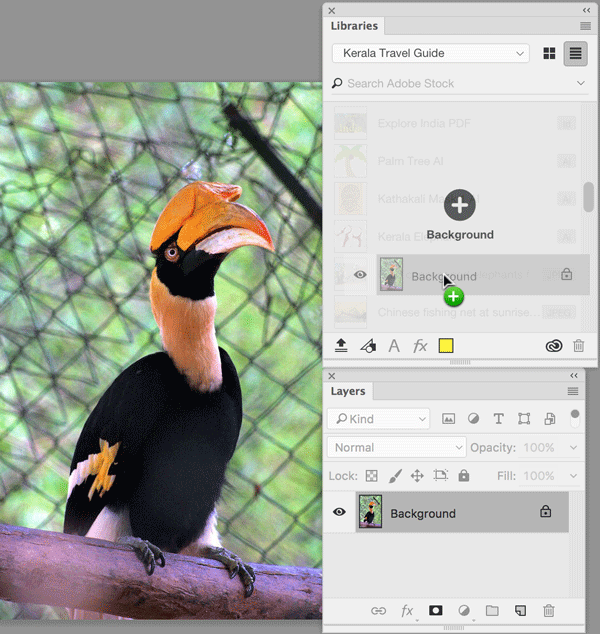Lock artboard nesting icon
This screenshot has height=634, width=600.
pyautogui.click(x=441, y=475)
